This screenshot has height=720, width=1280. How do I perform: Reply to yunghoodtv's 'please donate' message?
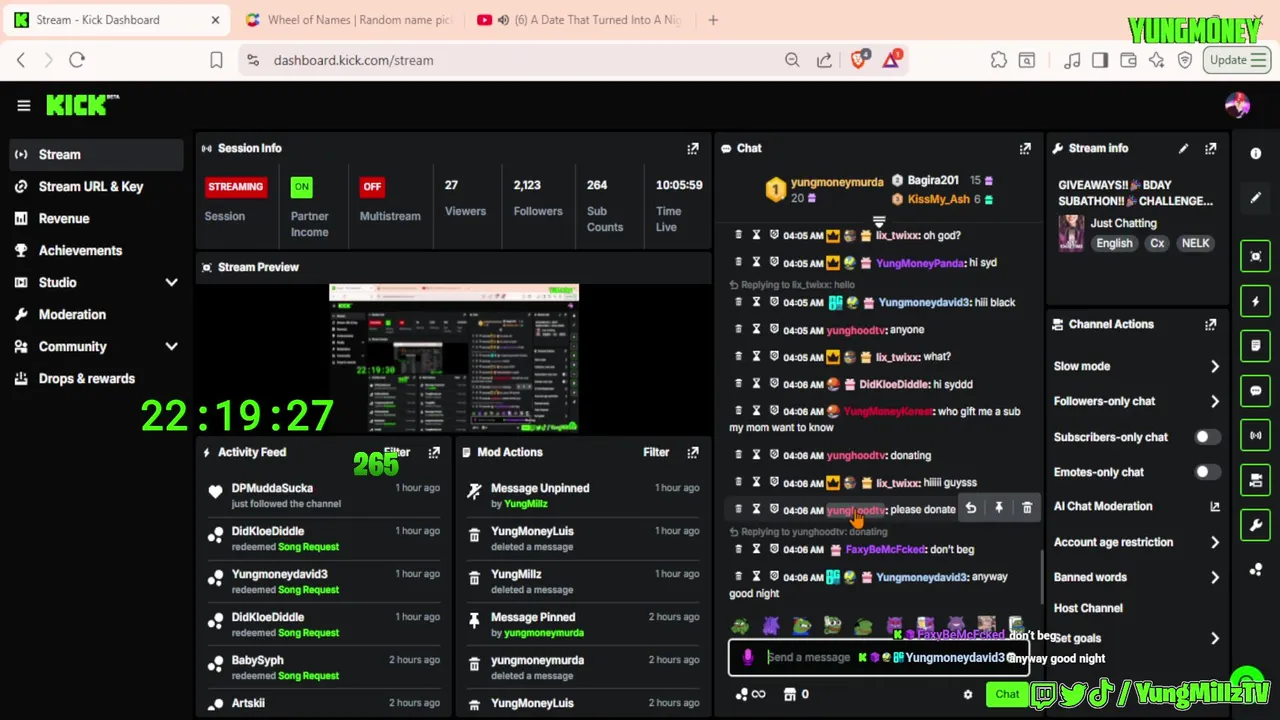click(970, 508)
